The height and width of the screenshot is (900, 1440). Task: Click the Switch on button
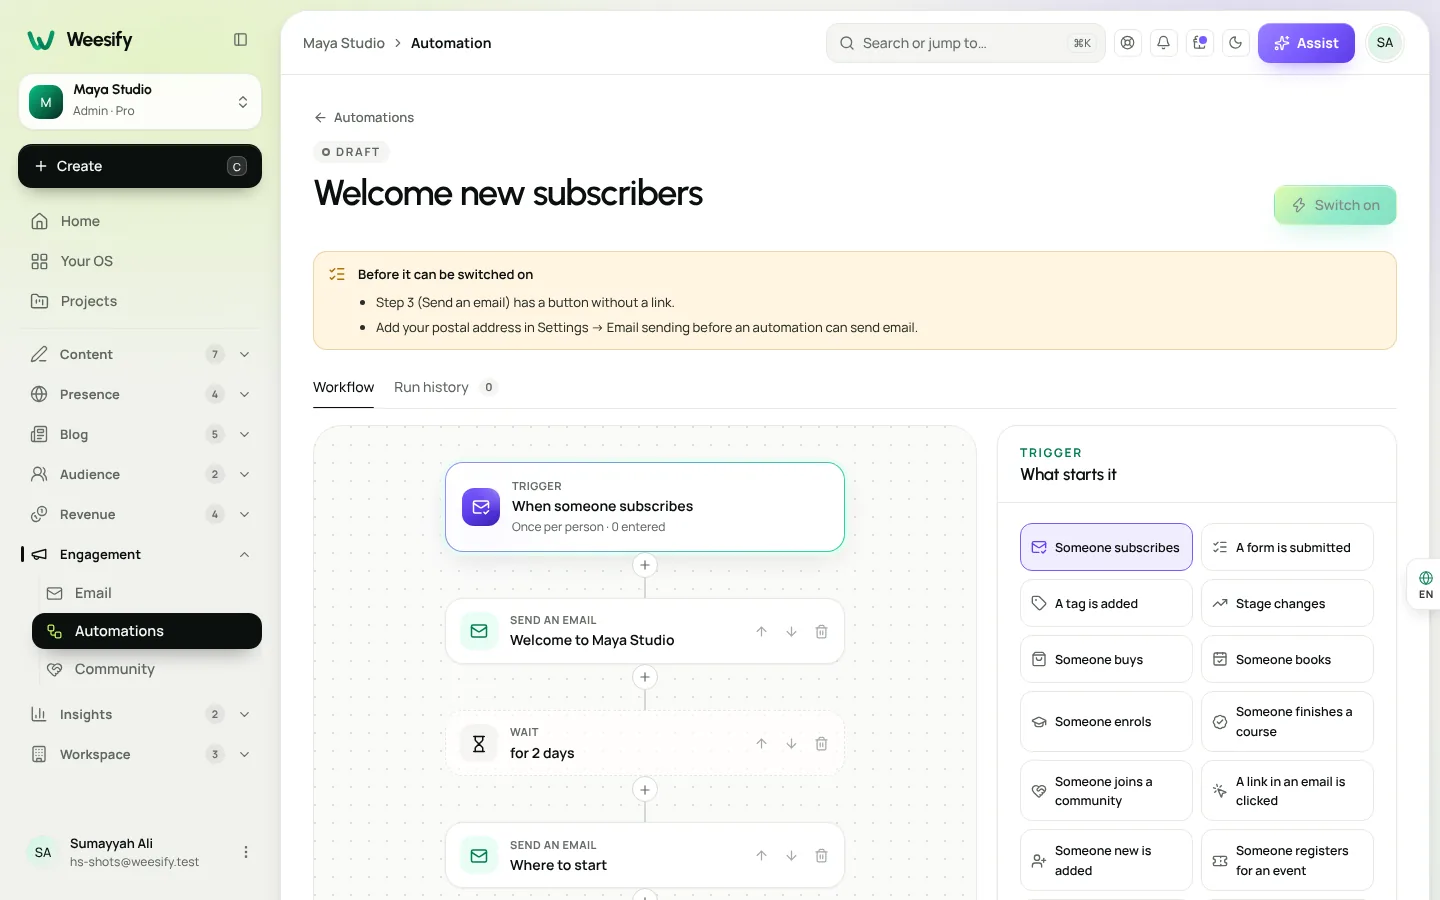[x=1335, y=205]
